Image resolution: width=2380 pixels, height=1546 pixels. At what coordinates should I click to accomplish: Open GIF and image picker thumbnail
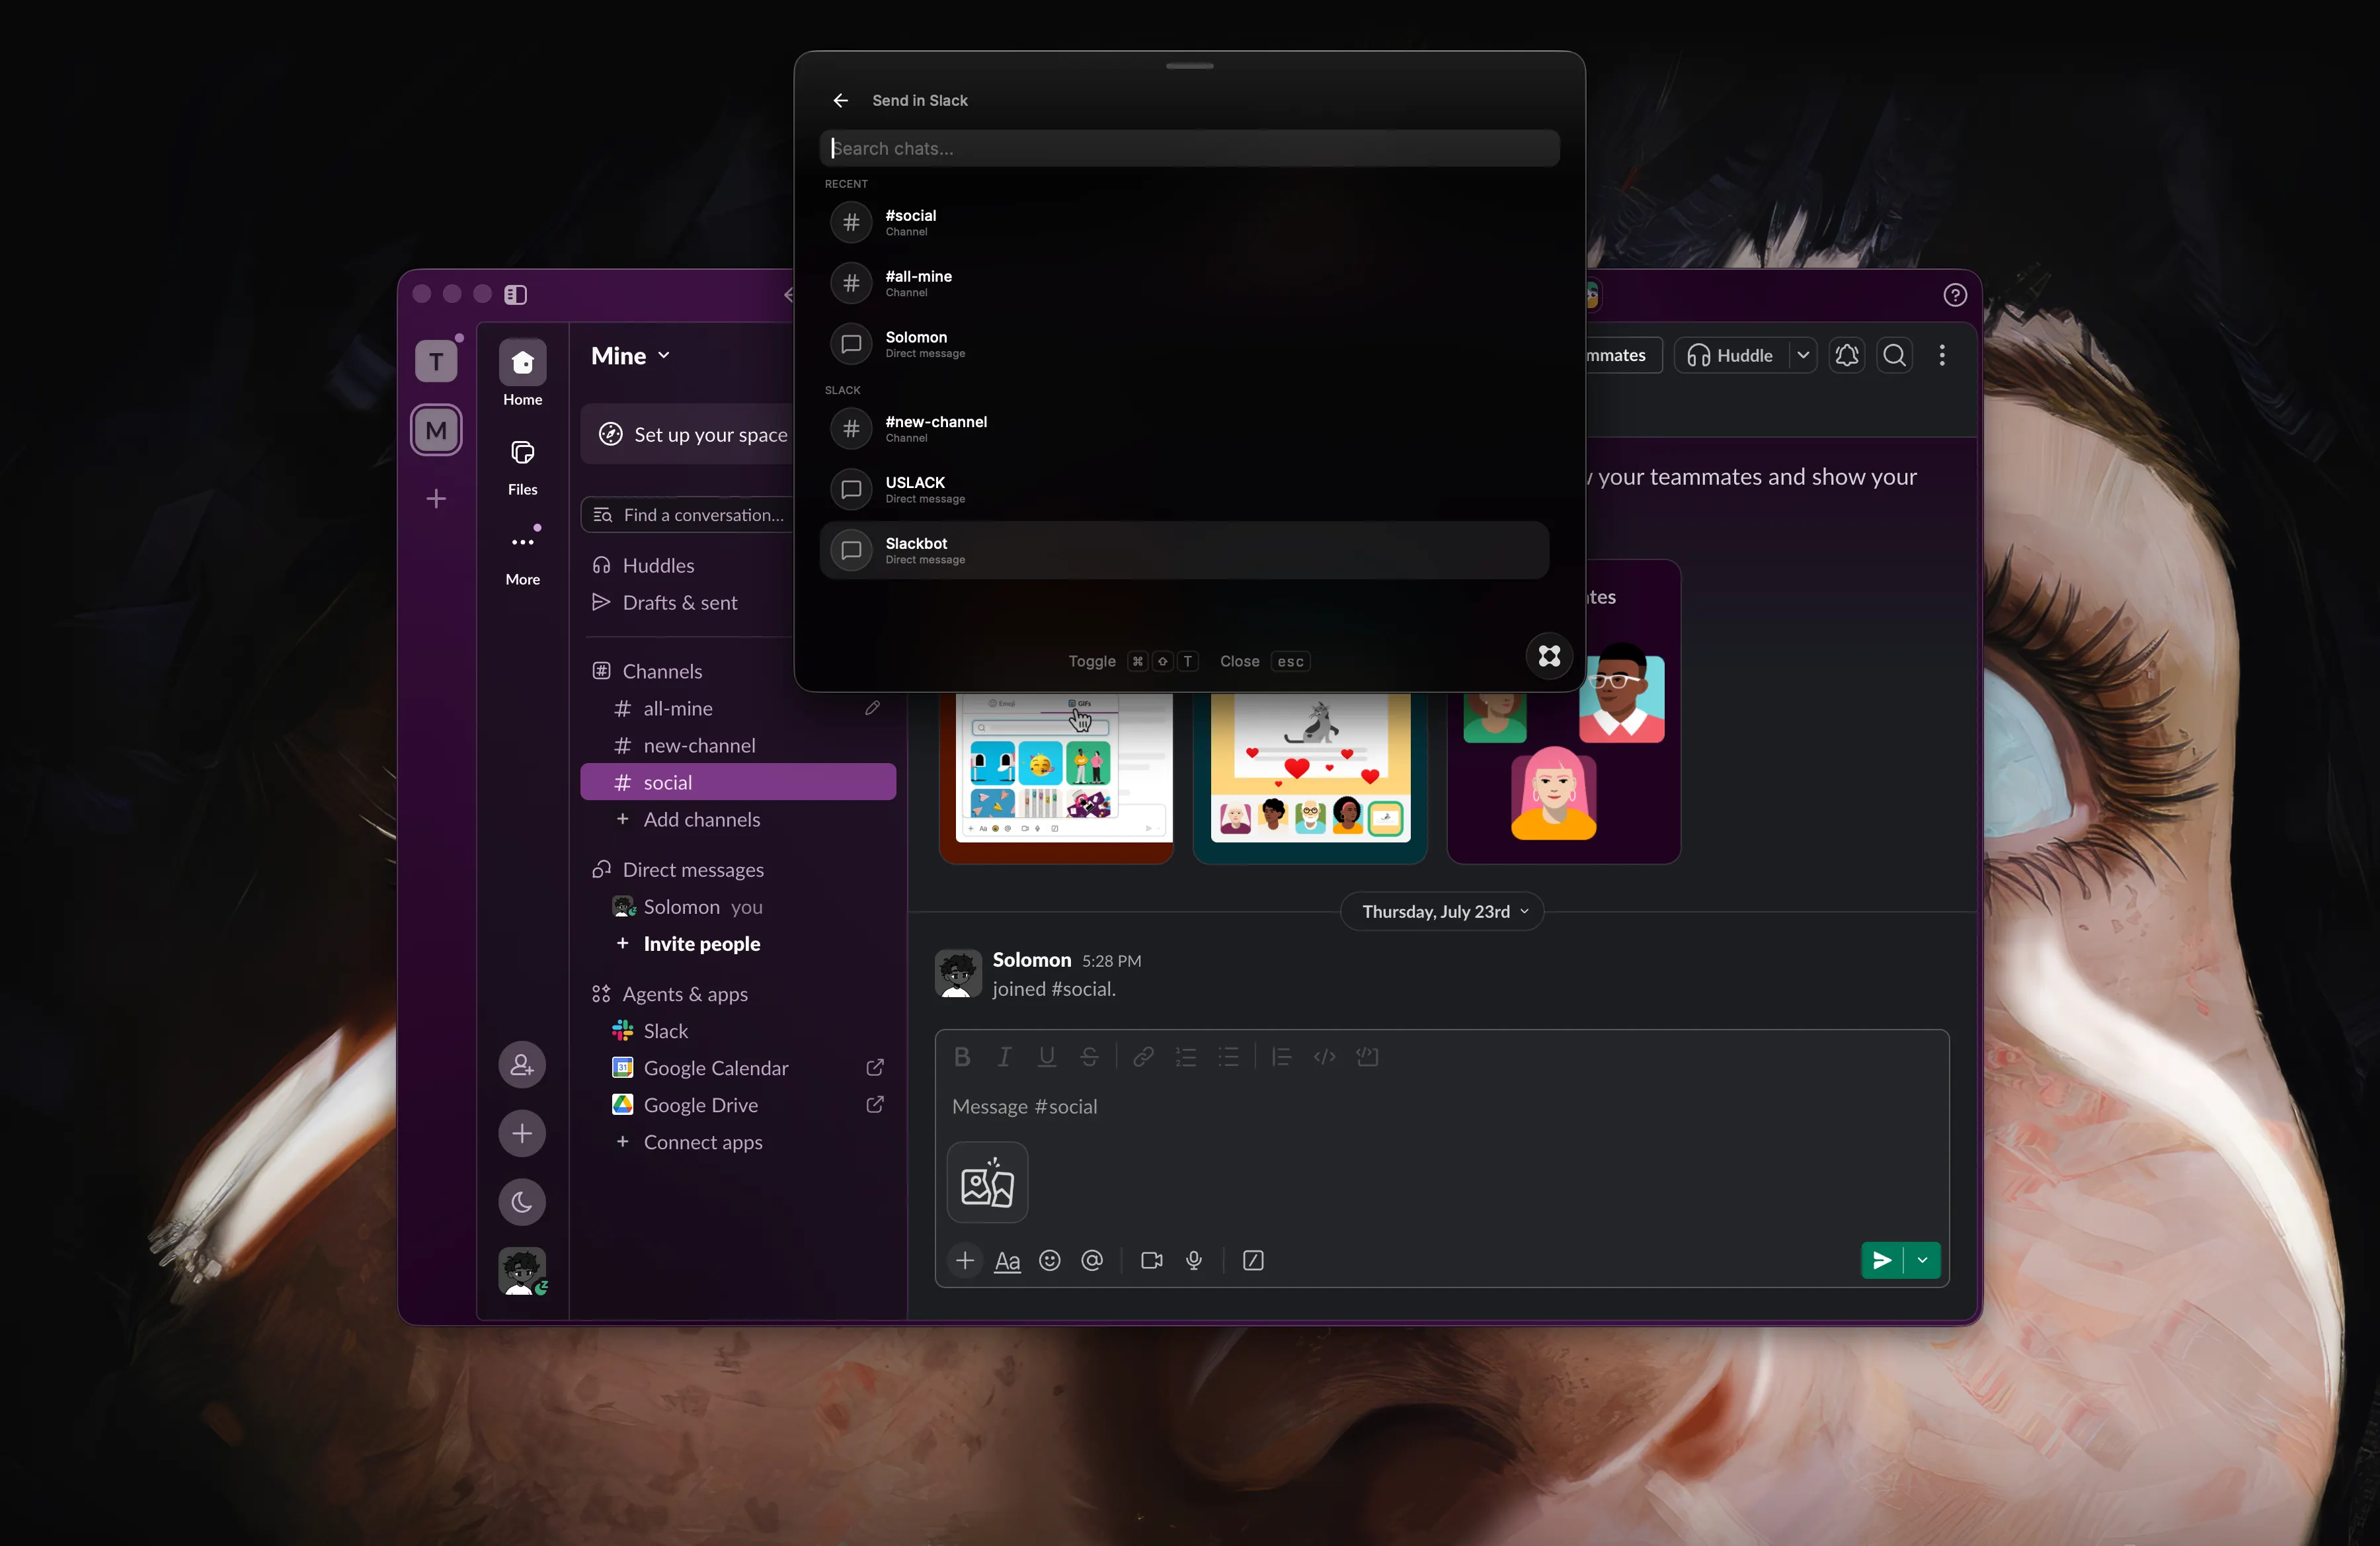(987, 1183)
